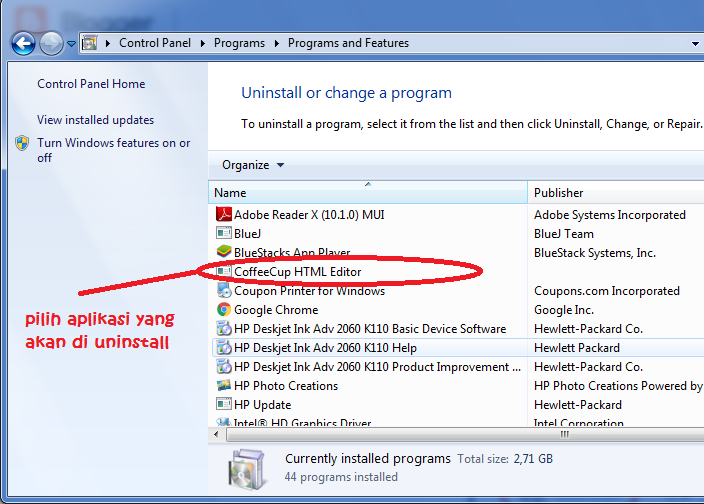
Task: Click Adobe Systems Incorporated publisher cell
Action: 609,215
